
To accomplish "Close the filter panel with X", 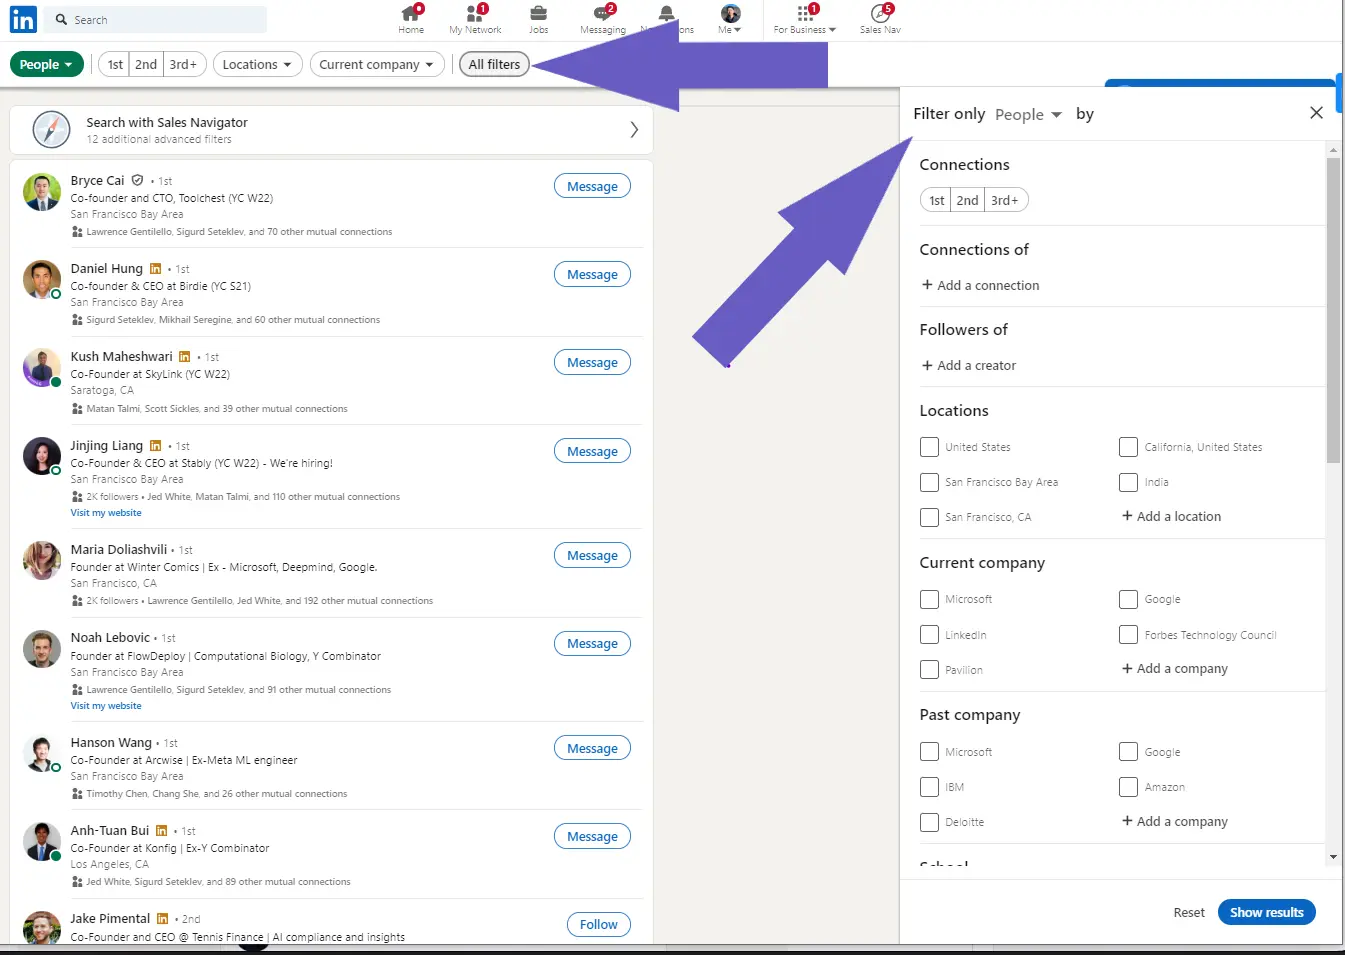I will 1316,113.
